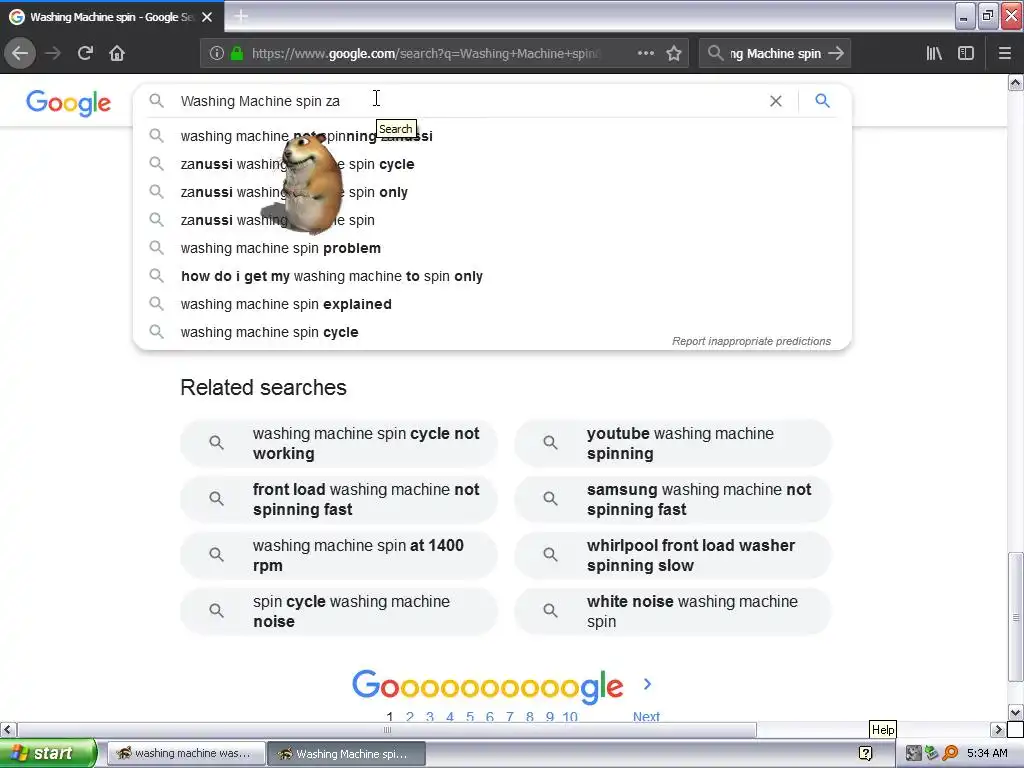
Task: Go to results page 2
Action: [x=409, y=716]
